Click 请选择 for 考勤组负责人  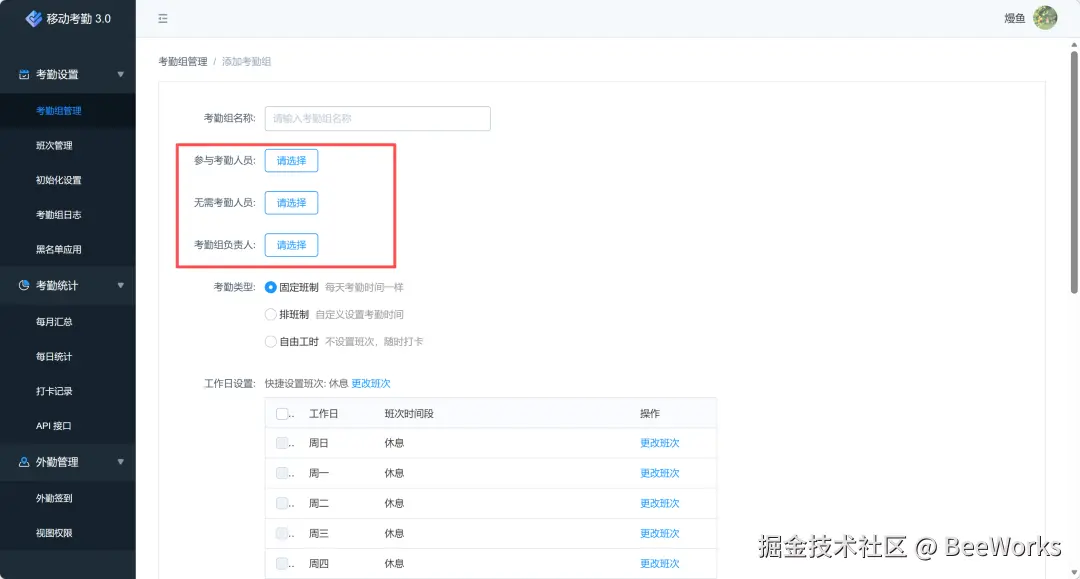click(291, 245)
